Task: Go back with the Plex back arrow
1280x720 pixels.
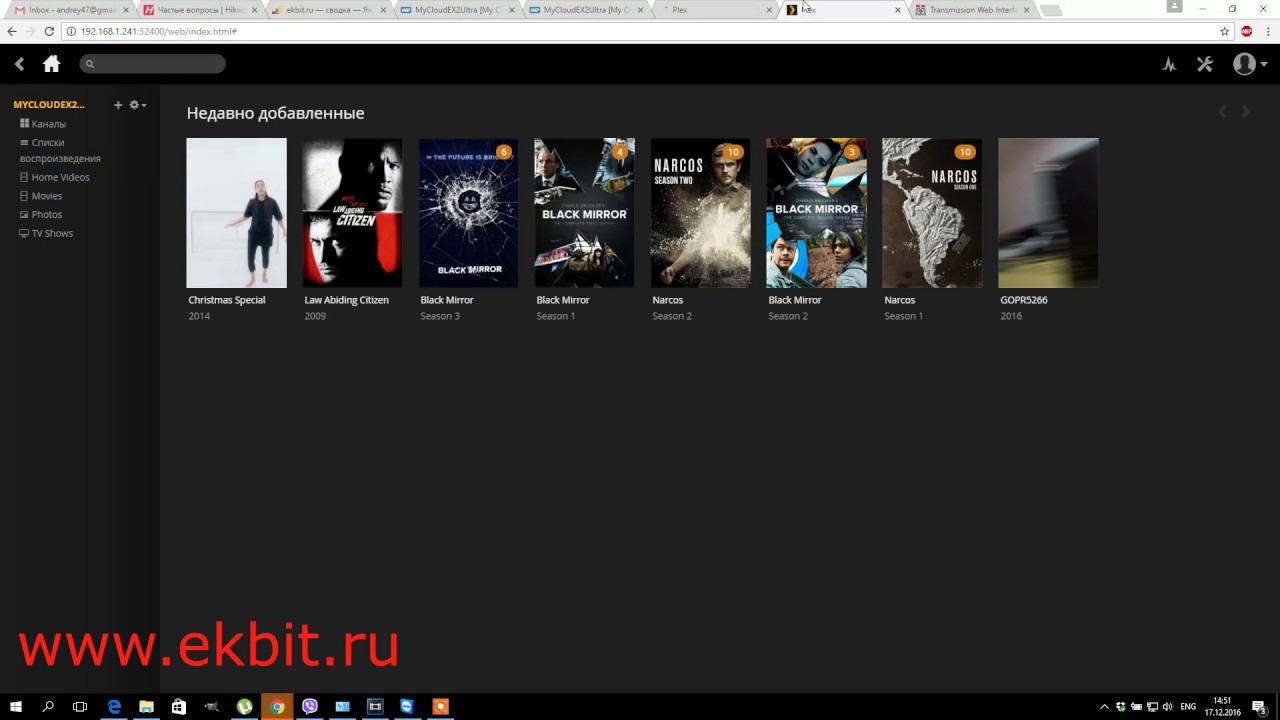Action: 19,64
